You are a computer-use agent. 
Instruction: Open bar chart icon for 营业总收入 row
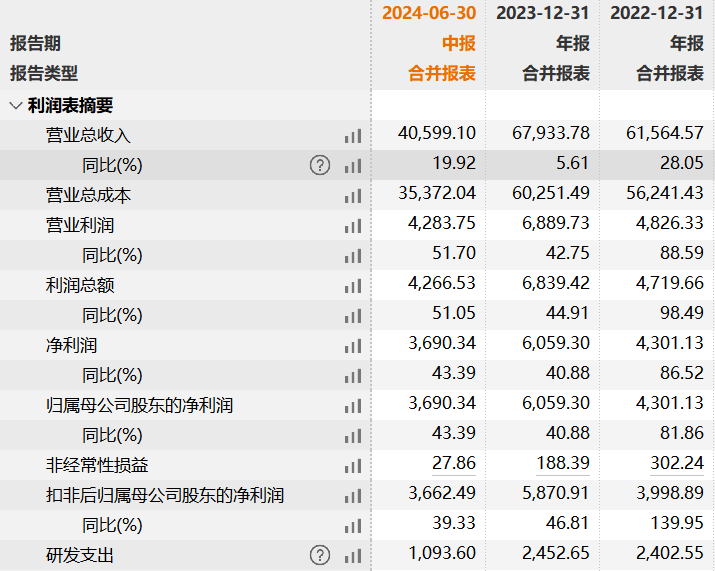point(353,136)
